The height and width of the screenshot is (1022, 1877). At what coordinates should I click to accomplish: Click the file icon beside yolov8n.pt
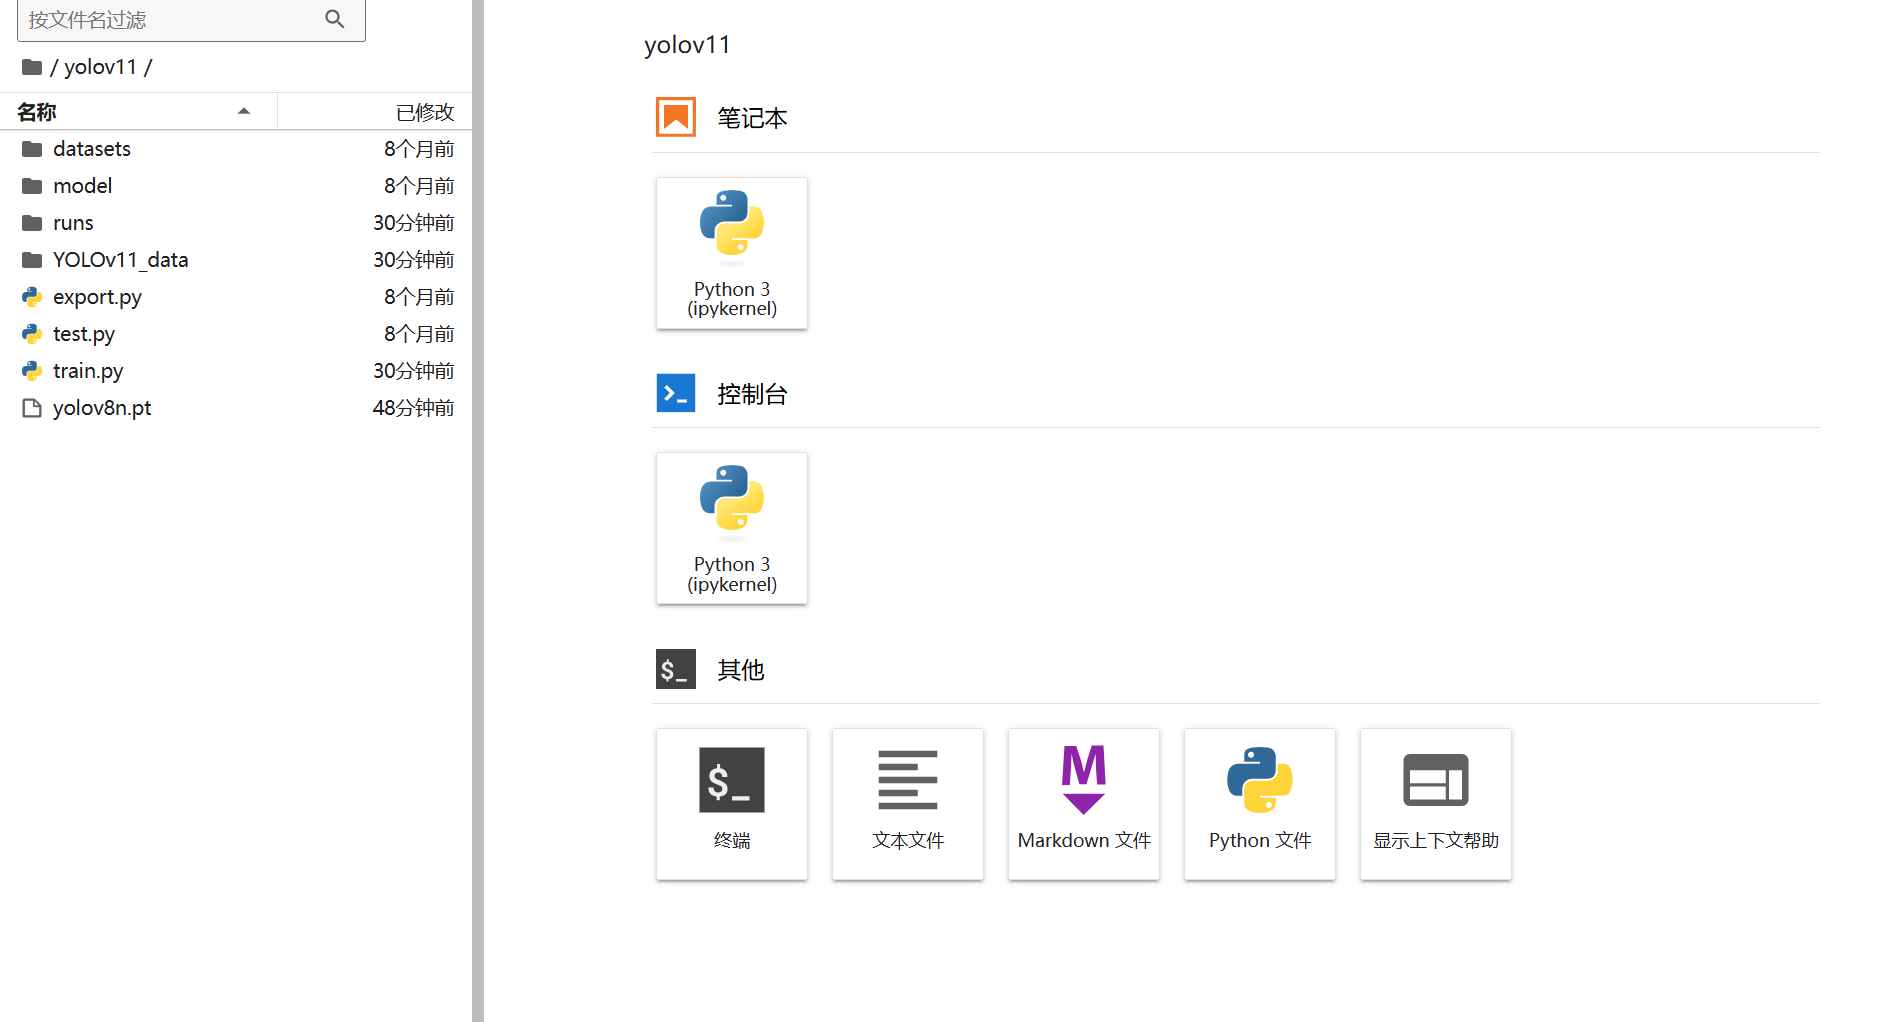click(32, 408)
